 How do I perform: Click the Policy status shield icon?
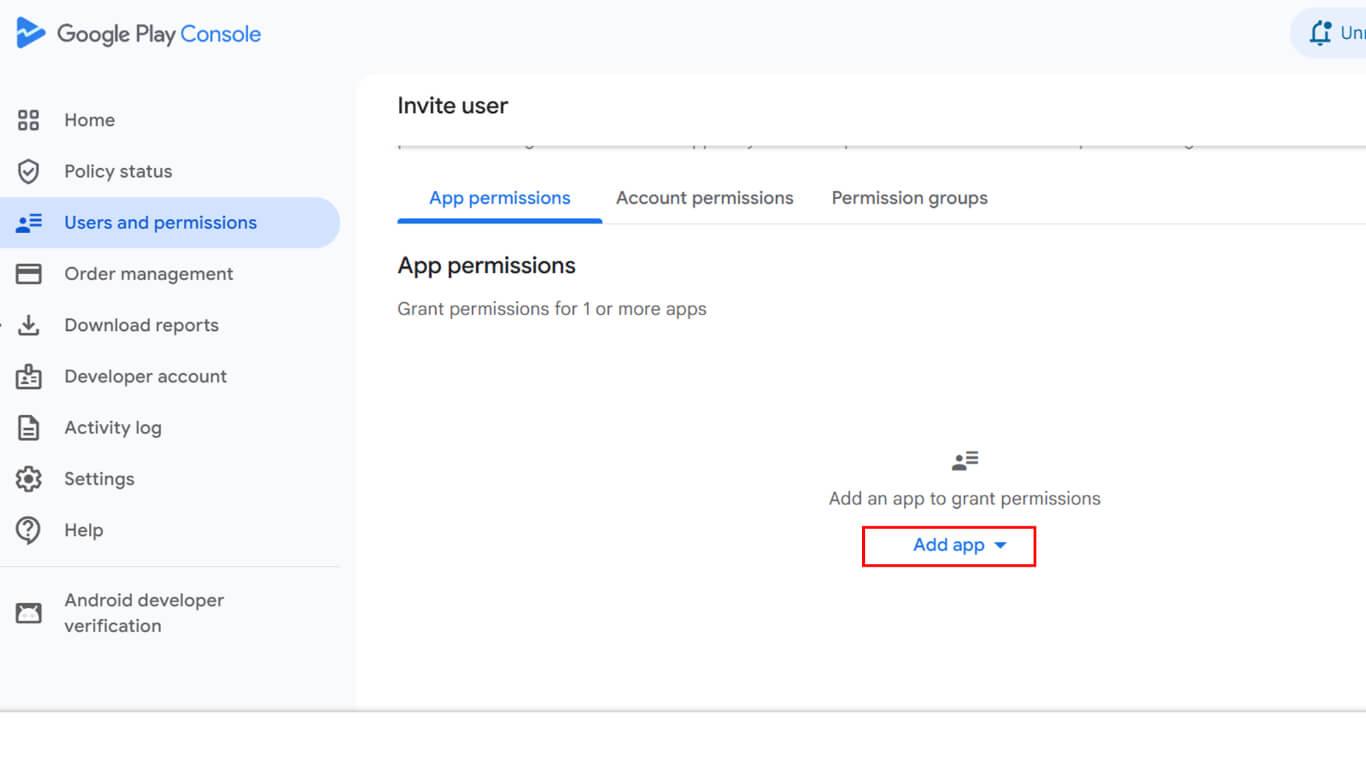(29, 172)
